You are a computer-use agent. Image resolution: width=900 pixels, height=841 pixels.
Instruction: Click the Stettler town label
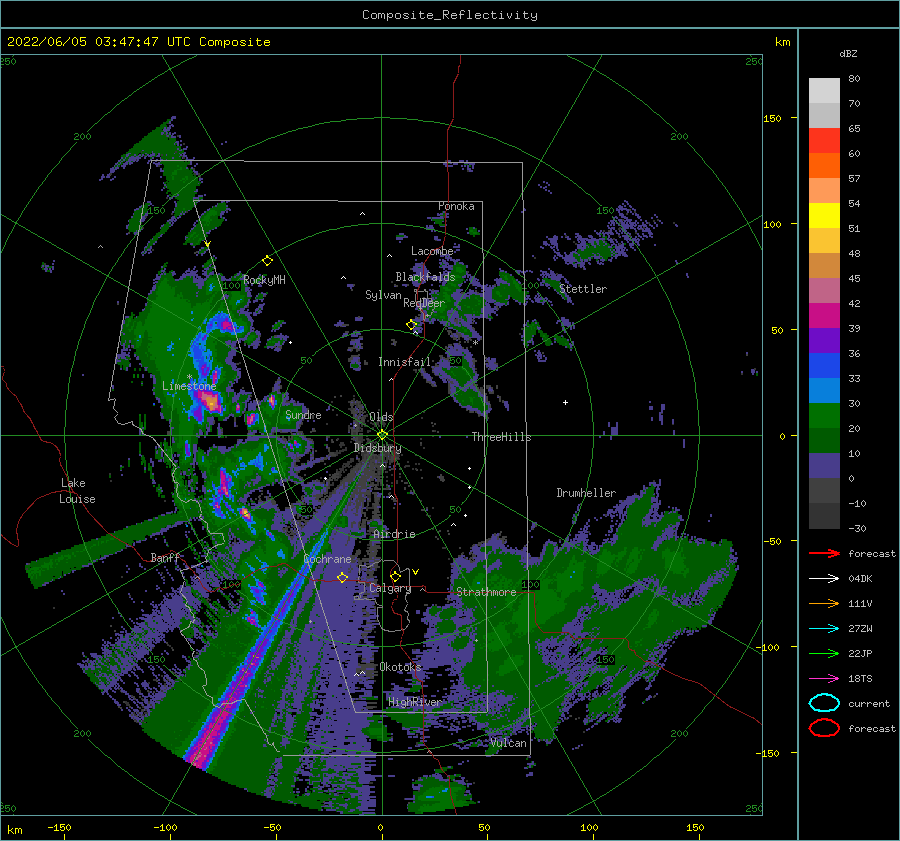coord(583,289)
